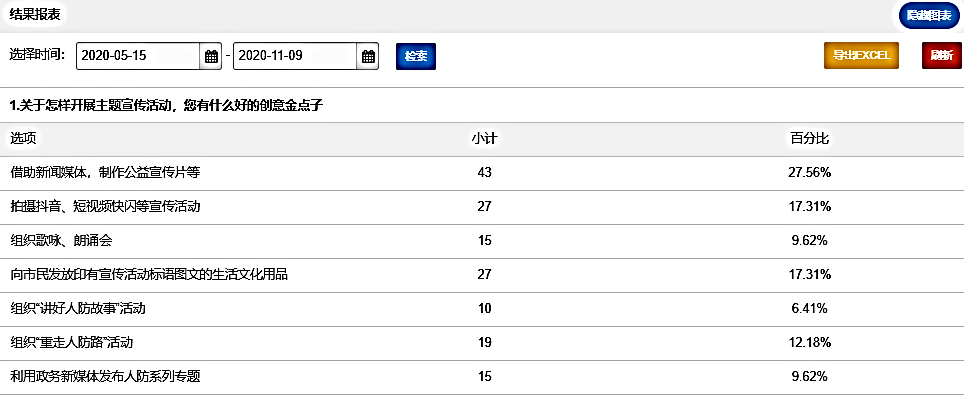This screenshot has width=964, height=403.
Task: Open the end date calendar picker icon
Action: tap(368, 56)
